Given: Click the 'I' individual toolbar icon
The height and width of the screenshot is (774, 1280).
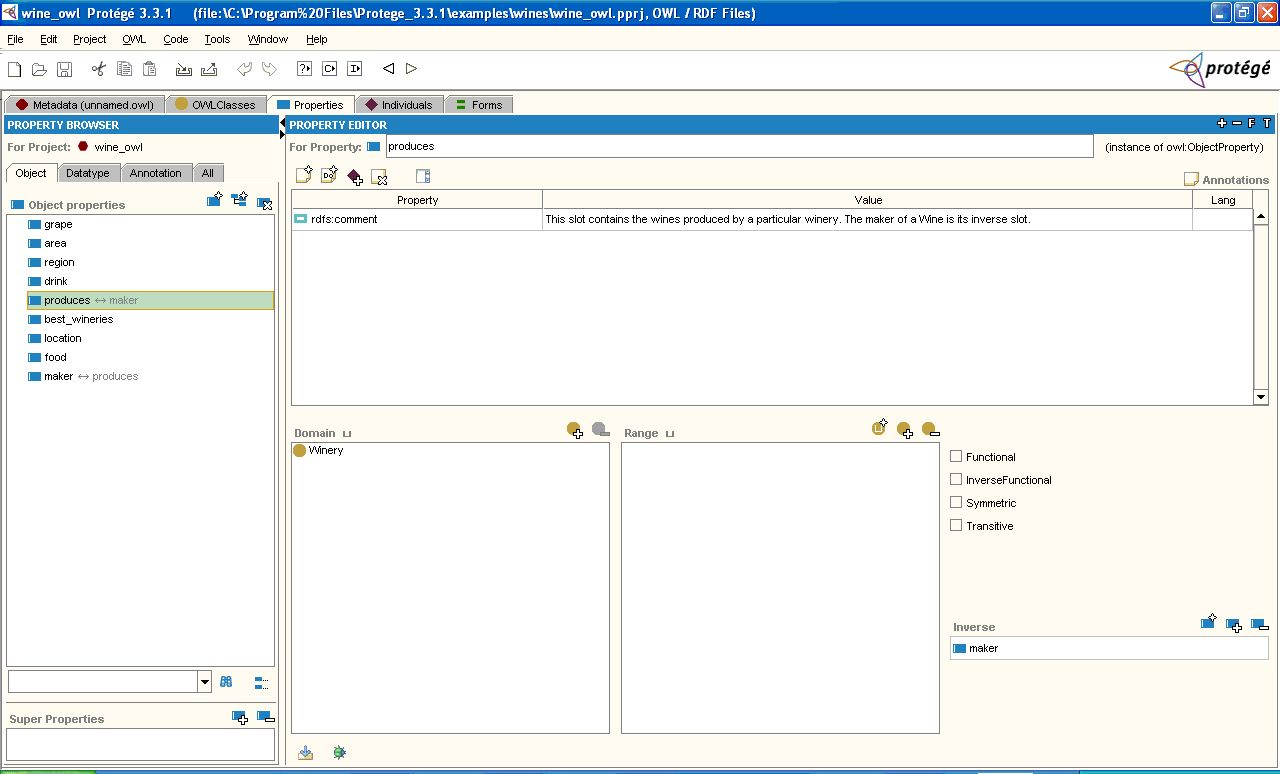Looking at the screenshot, I should tap(354, 69).
